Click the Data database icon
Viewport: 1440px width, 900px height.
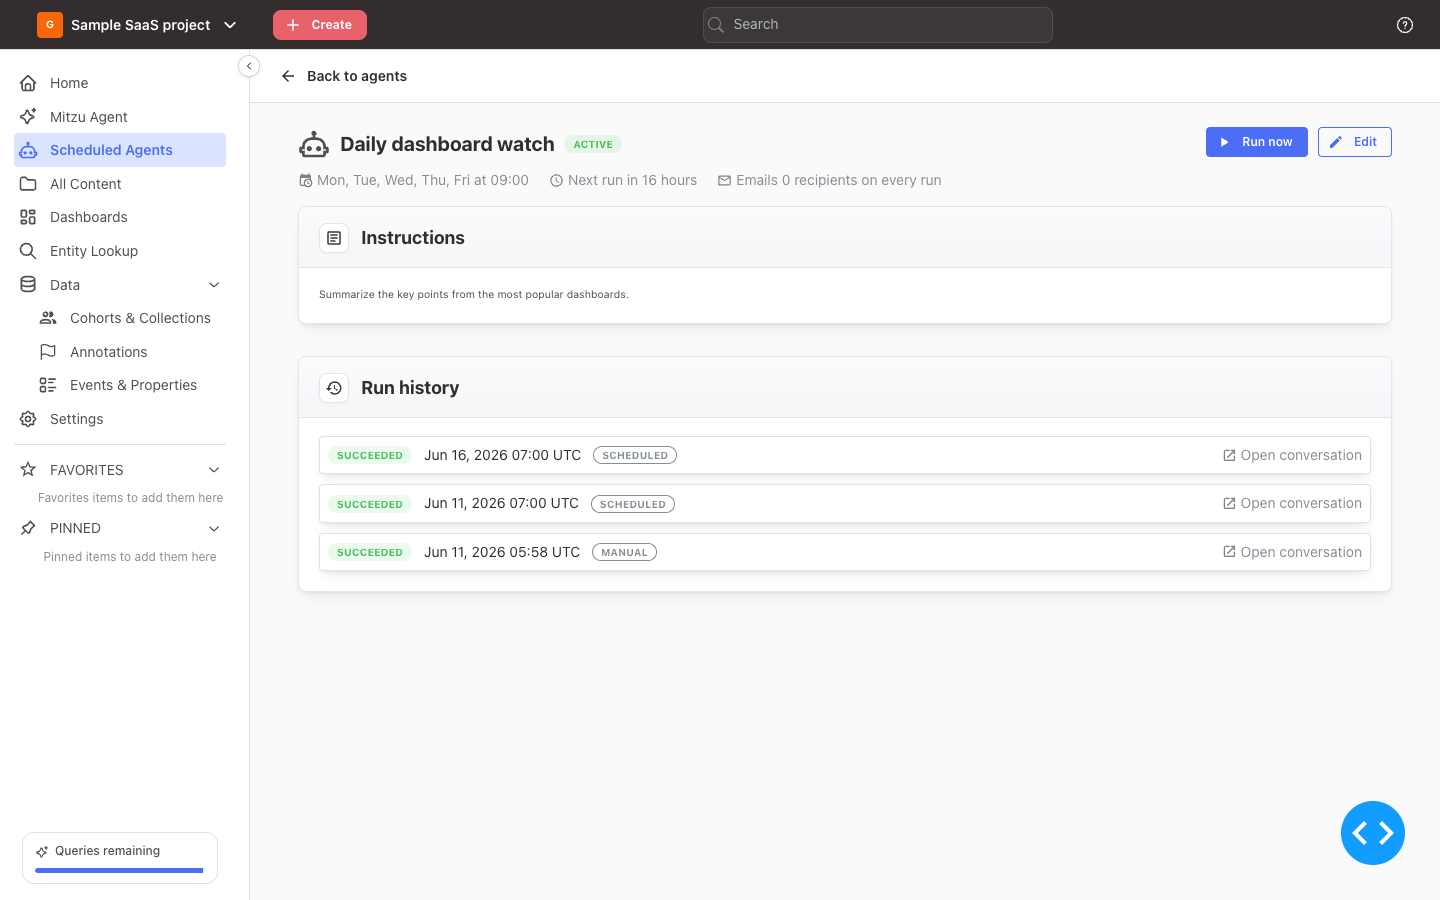click(x=28, y=285)
